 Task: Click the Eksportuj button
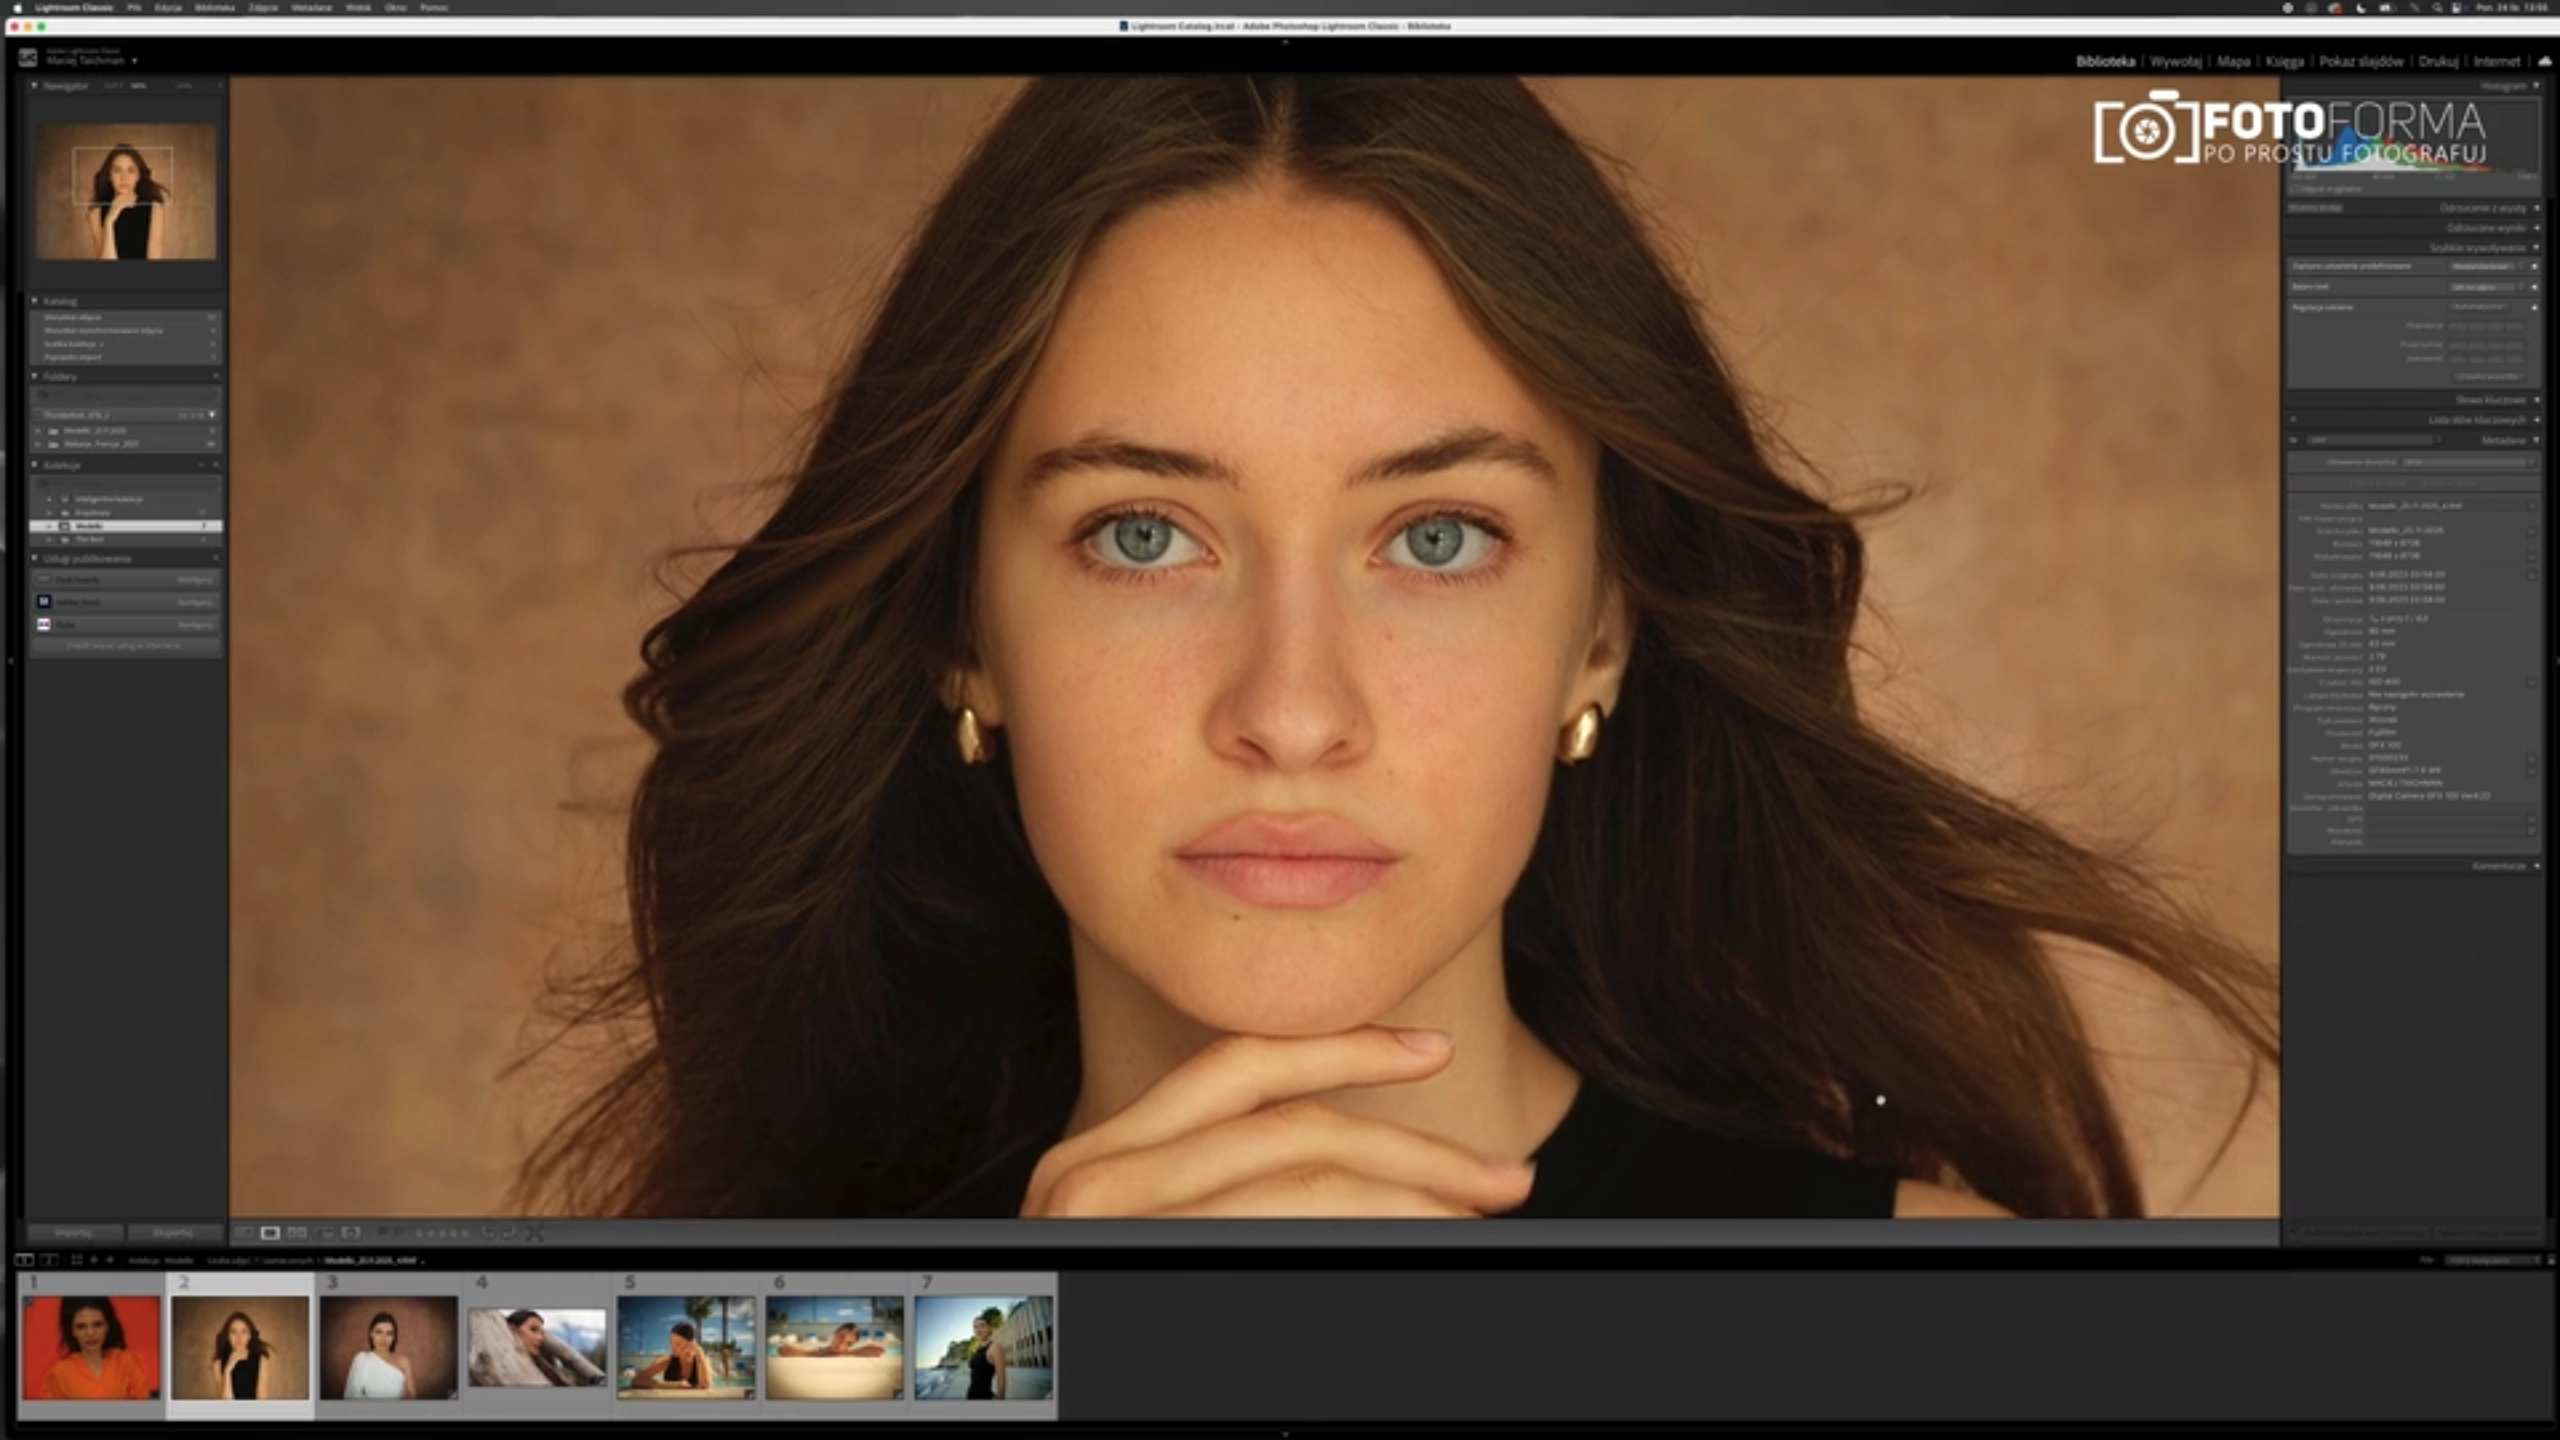(173, 1233)
